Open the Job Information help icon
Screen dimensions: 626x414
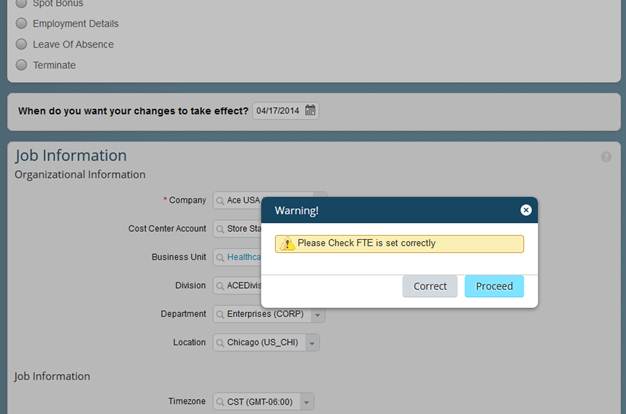tap(606, 157)
